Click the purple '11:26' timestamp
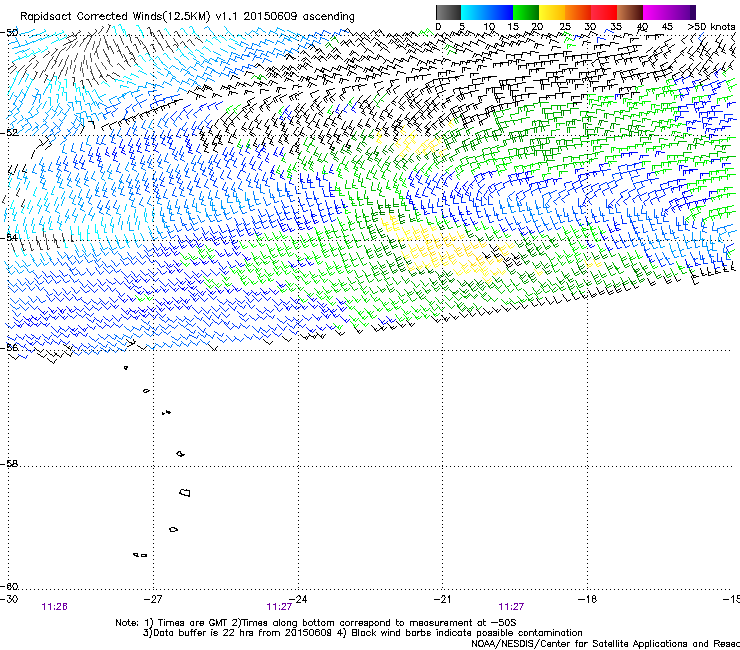This screenshot has height=650, width=740. [x=54, y=607]
